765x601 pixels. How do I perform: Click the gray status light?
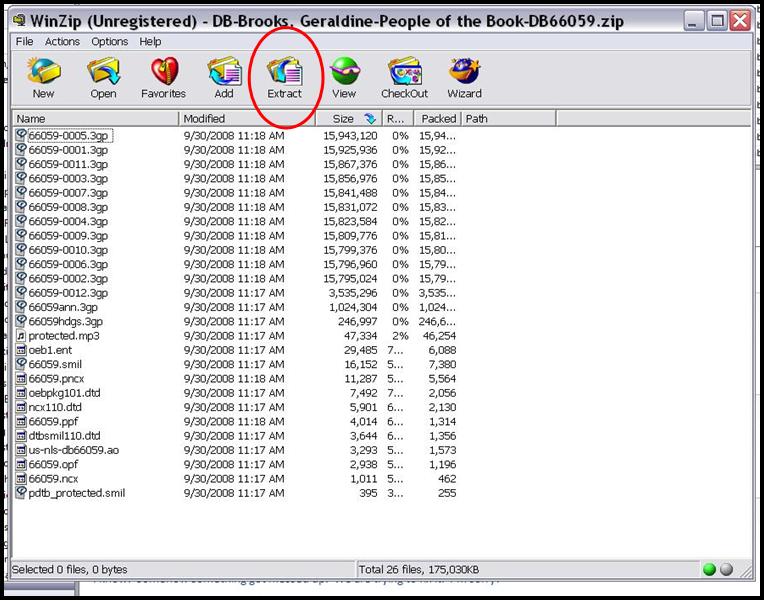click(x=726, y=569)
